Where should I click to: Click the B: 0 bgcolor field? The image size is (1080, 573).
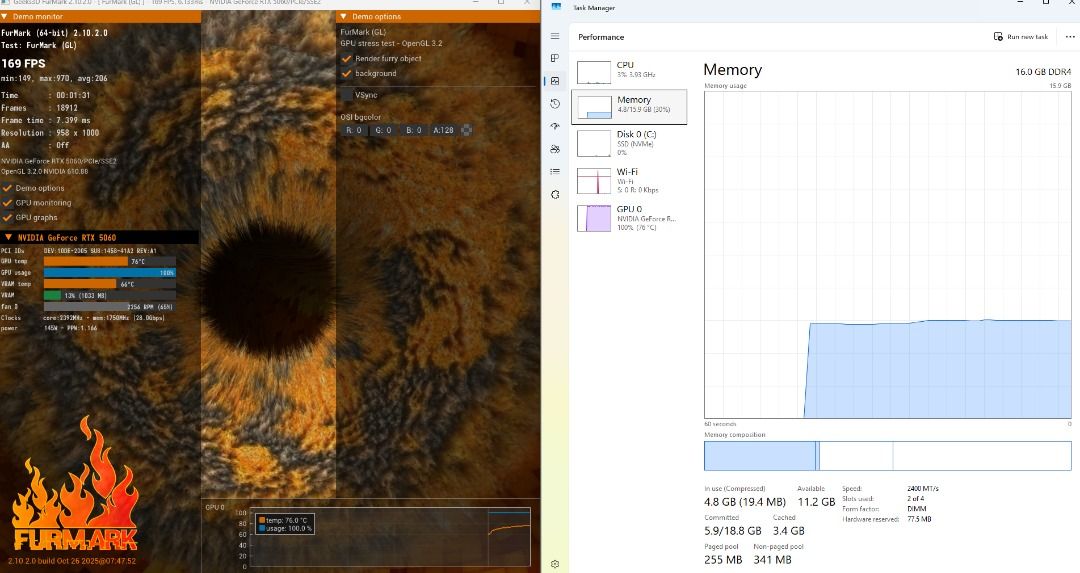tap(414, 130)
